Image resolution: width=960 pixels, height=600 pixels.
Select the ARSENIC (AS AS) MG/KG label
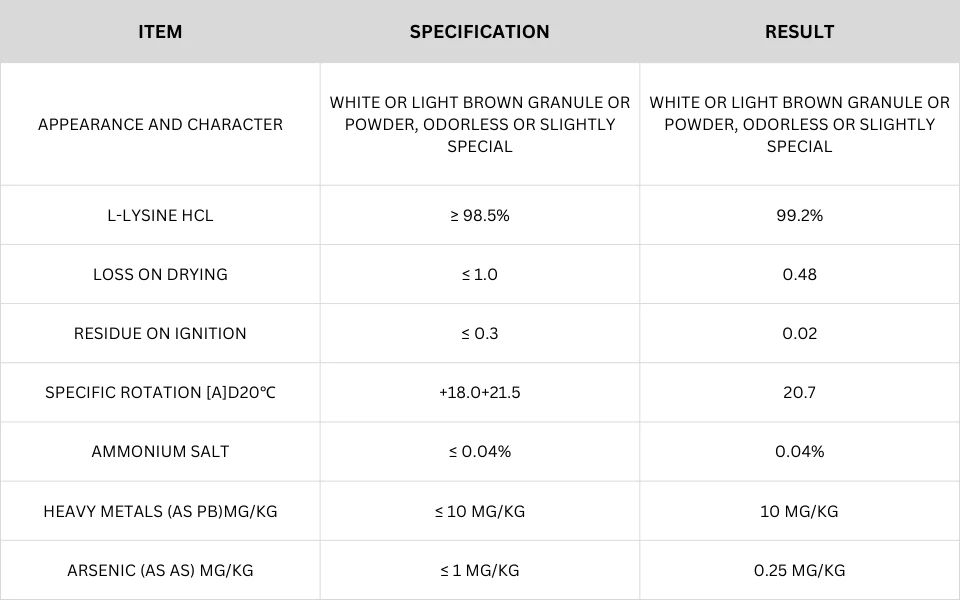160,571
